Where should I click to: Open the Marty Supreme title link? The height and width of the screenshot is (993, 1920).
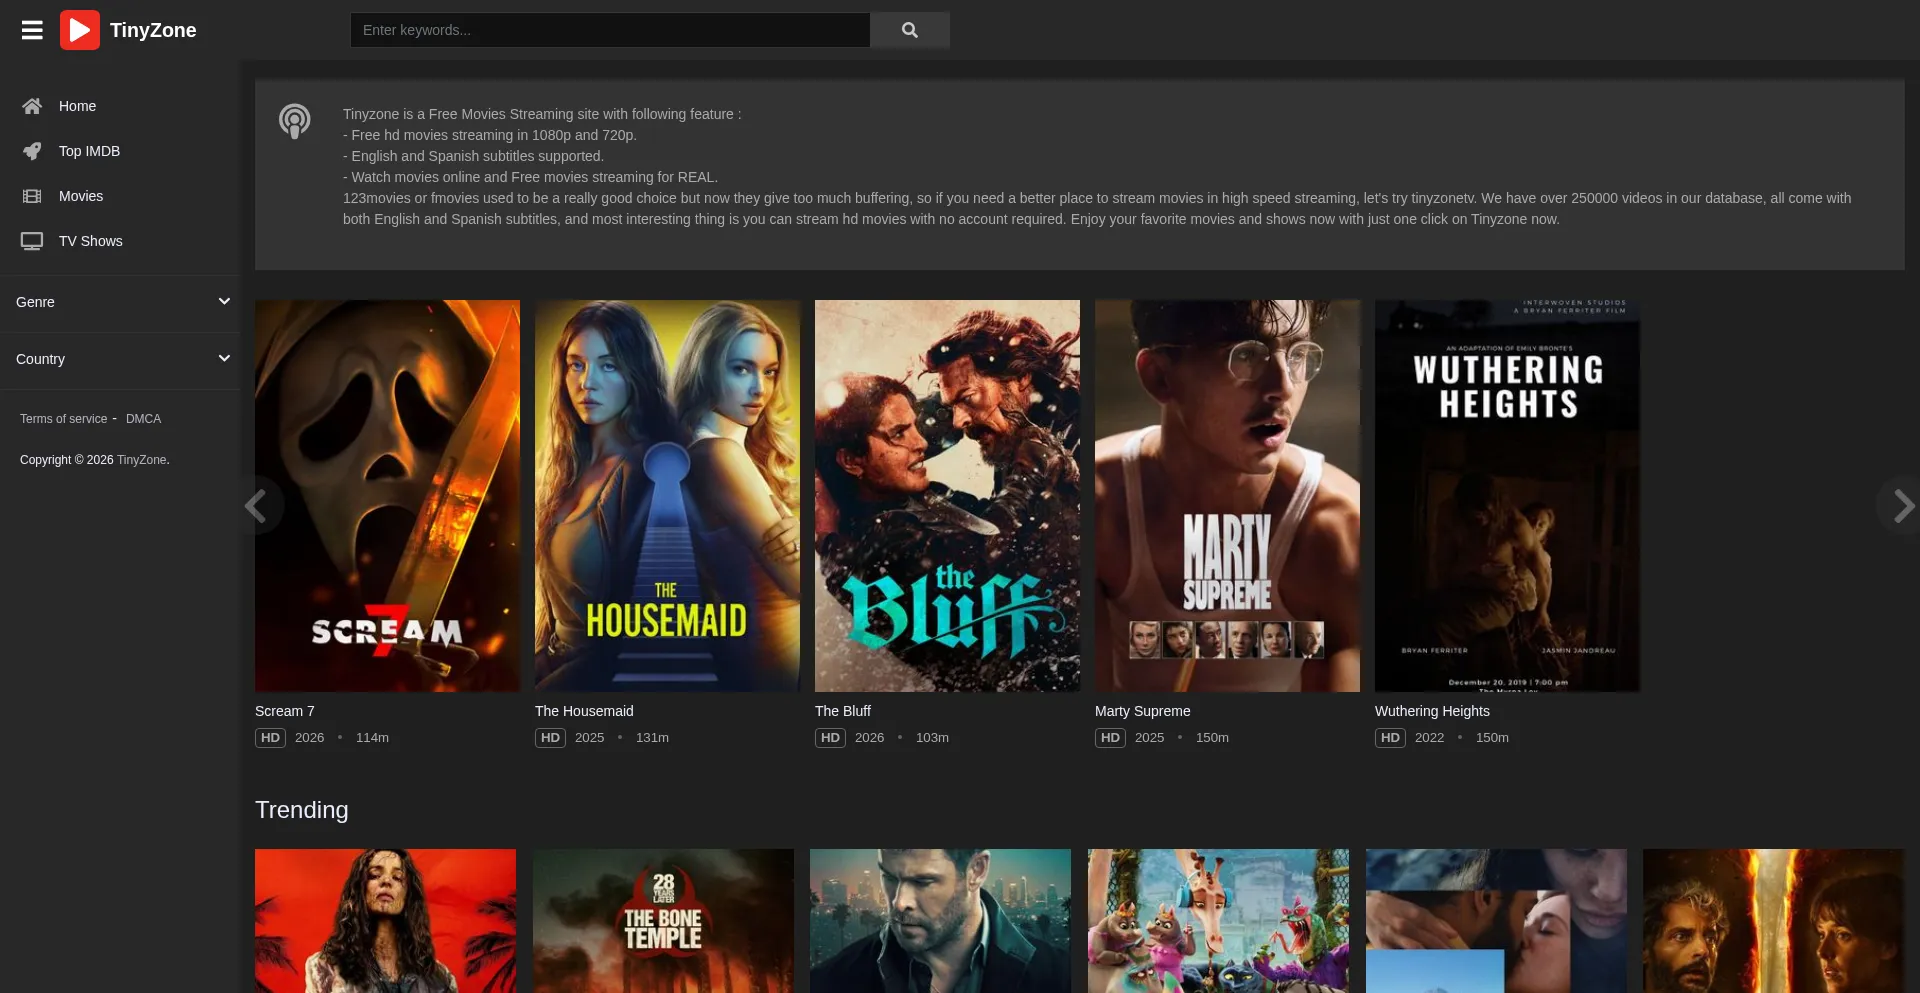point(1143,711)
